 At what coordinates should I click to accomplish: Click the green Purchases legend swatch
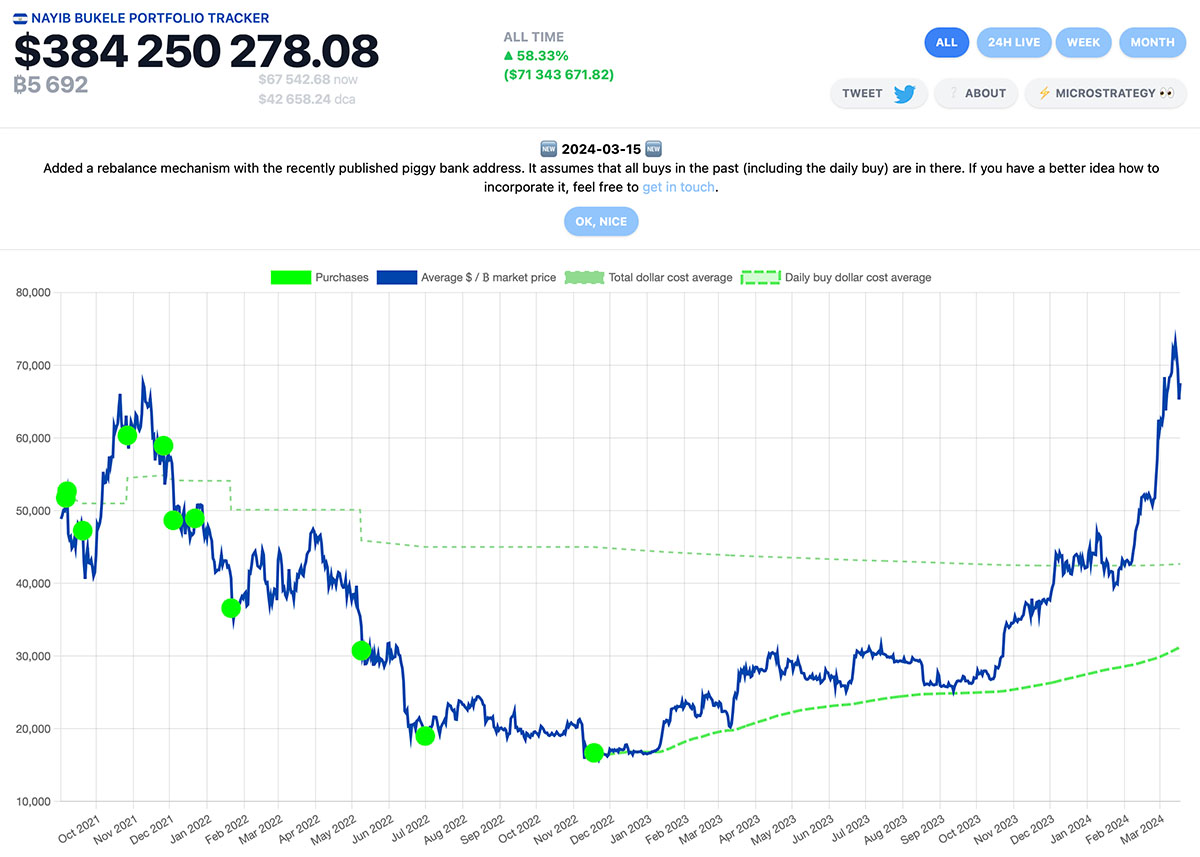click(291, 277)
